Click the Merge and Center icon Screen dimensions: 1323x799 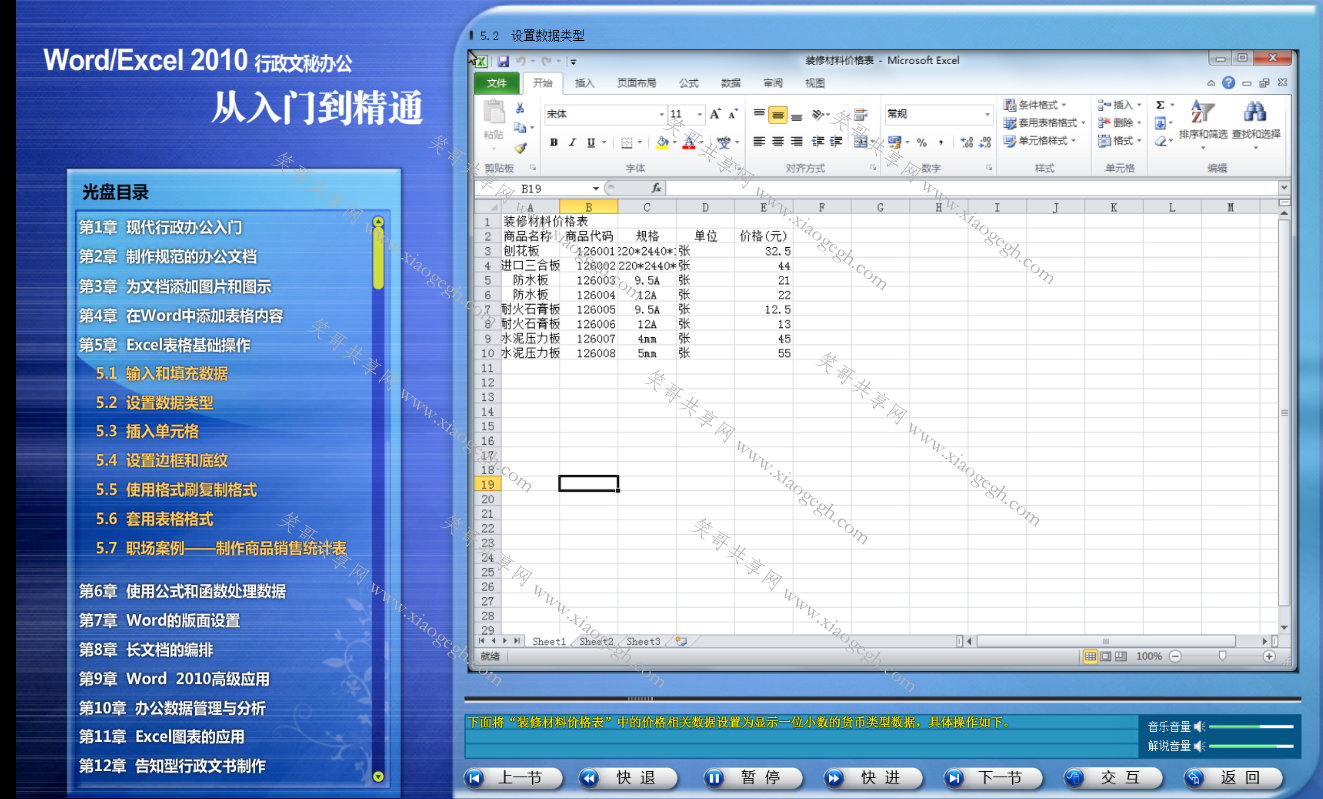coord(861,142)
